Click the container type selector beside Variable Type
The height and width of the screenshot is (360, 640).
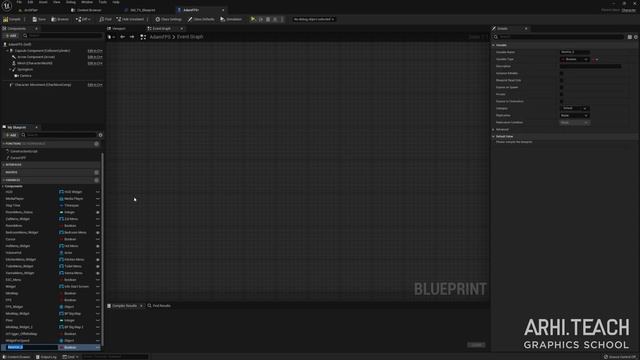point(595,59)
